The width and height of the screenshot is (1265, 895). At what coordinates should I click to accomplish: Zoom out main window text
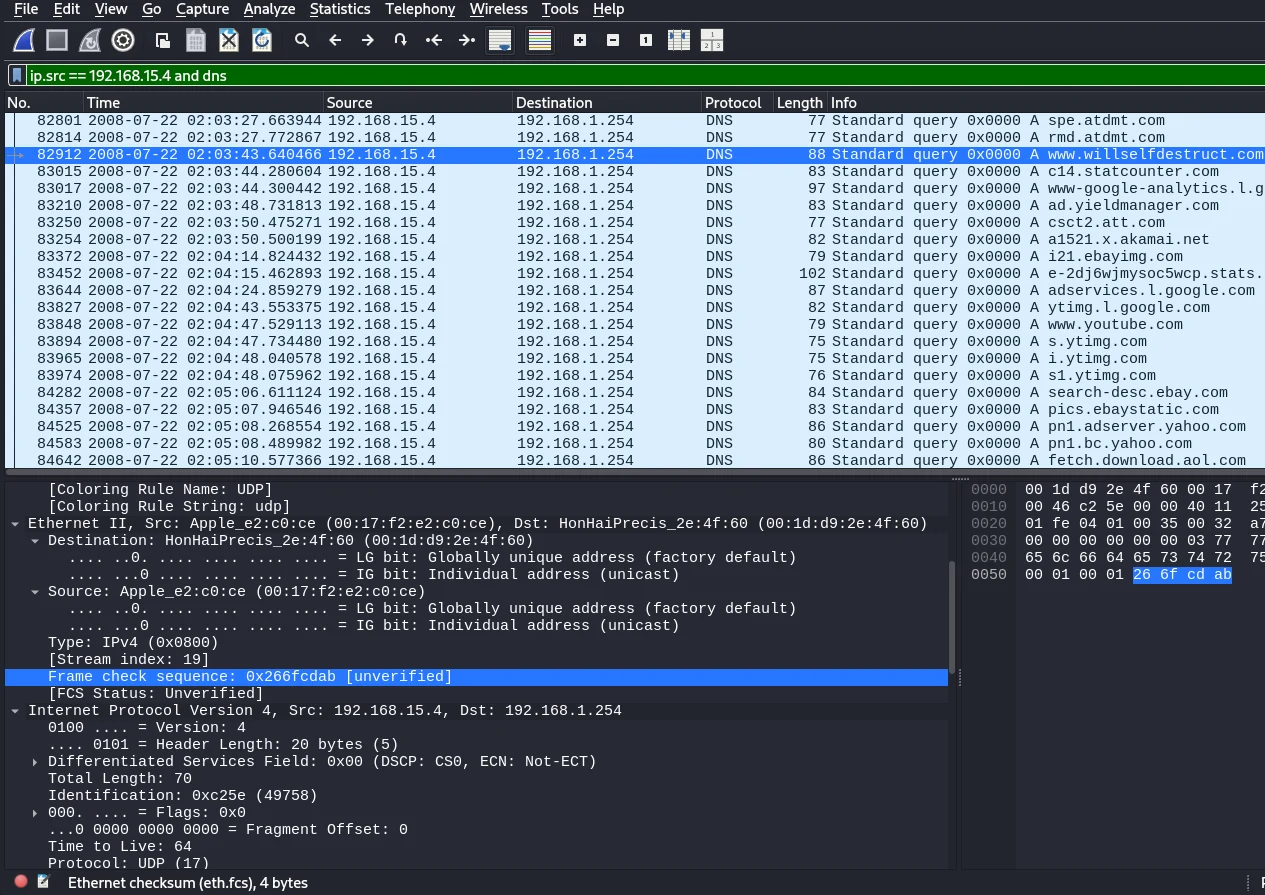(x=613, y=40)
